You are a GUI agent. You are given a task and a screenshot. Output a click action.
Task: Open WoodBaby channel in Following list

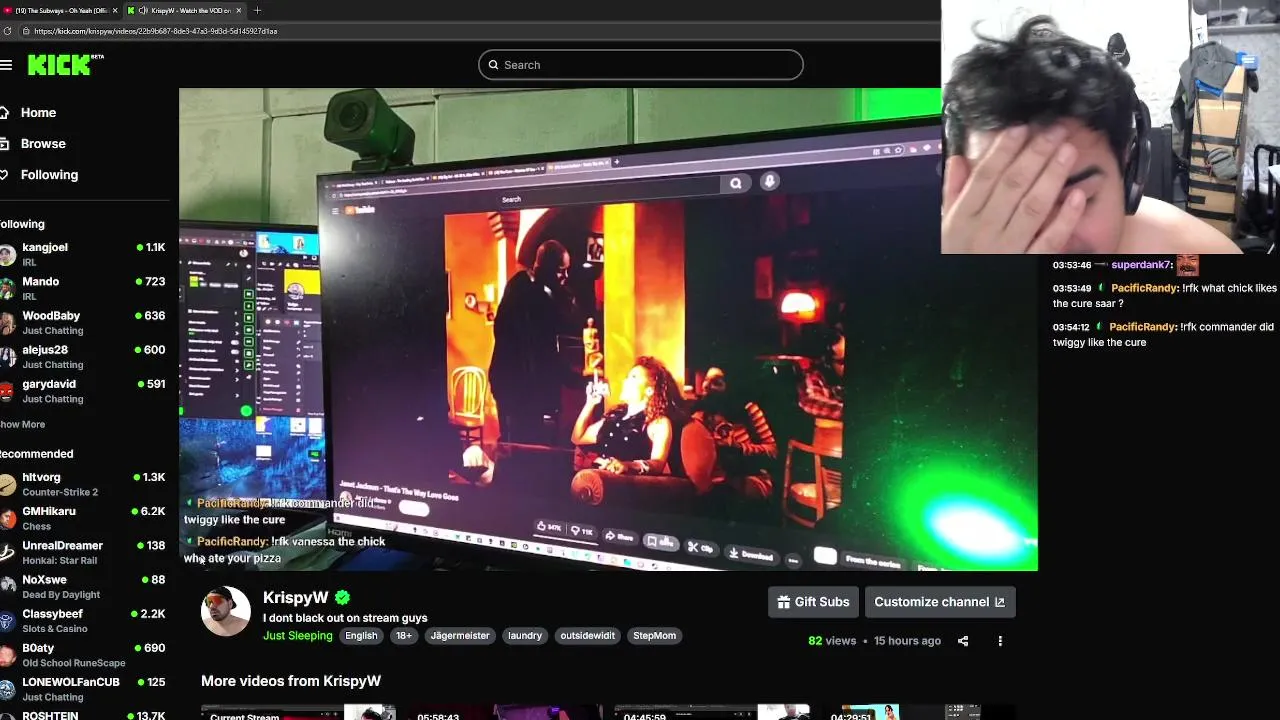(x=83, y=322)
